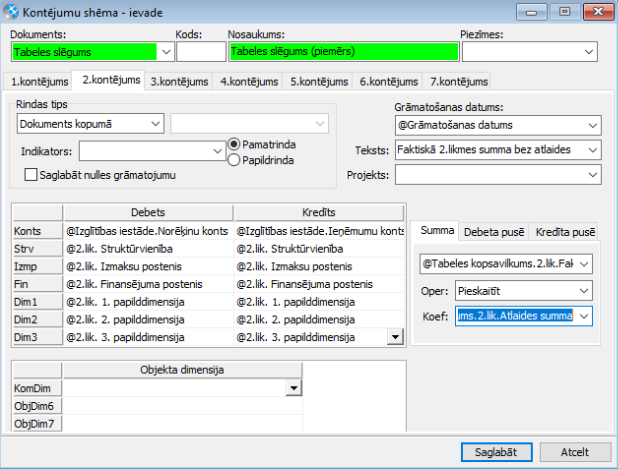The image size is (618, 469).
Task: Click Fin credit cell Finansējuma postenis
Action: (319, 284)
